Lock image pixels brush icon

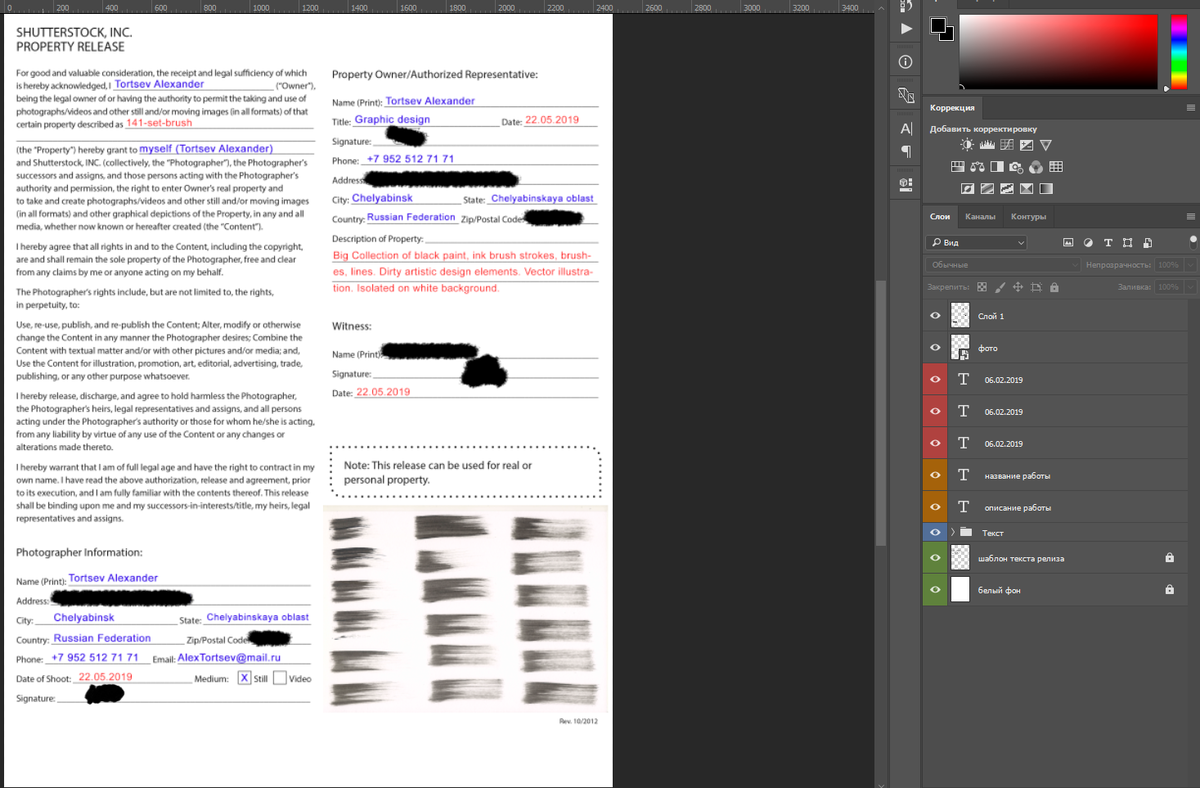999,287
